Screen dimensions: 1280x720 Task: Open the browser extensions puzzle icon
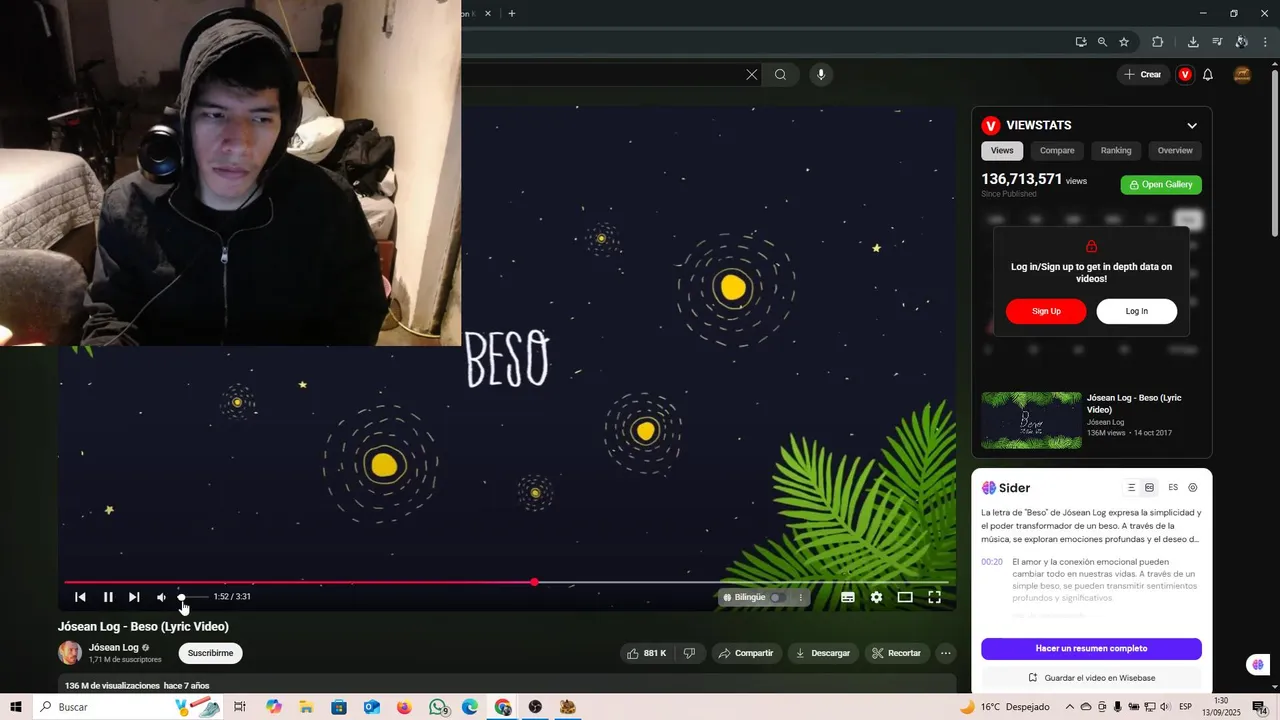pyautogui.click(x=1158, y=42)
